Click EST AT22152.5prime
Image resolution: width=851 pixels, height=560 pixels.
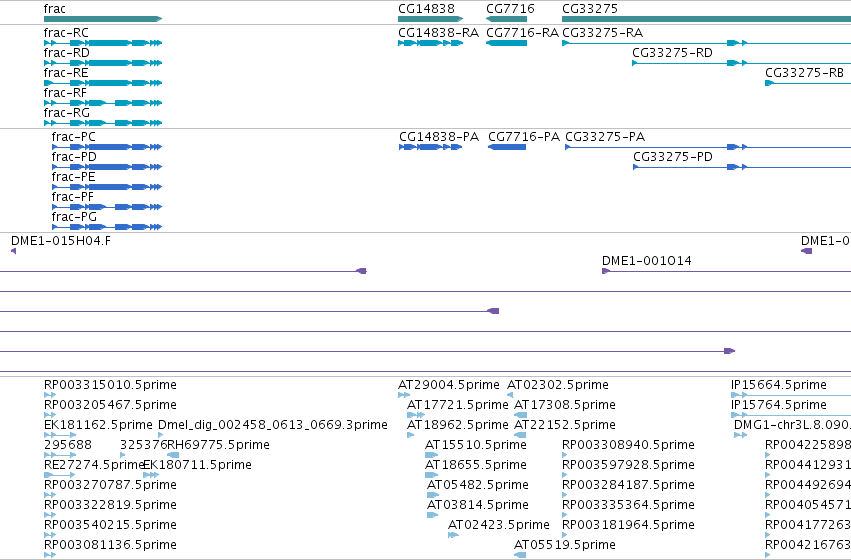[520, 435]
